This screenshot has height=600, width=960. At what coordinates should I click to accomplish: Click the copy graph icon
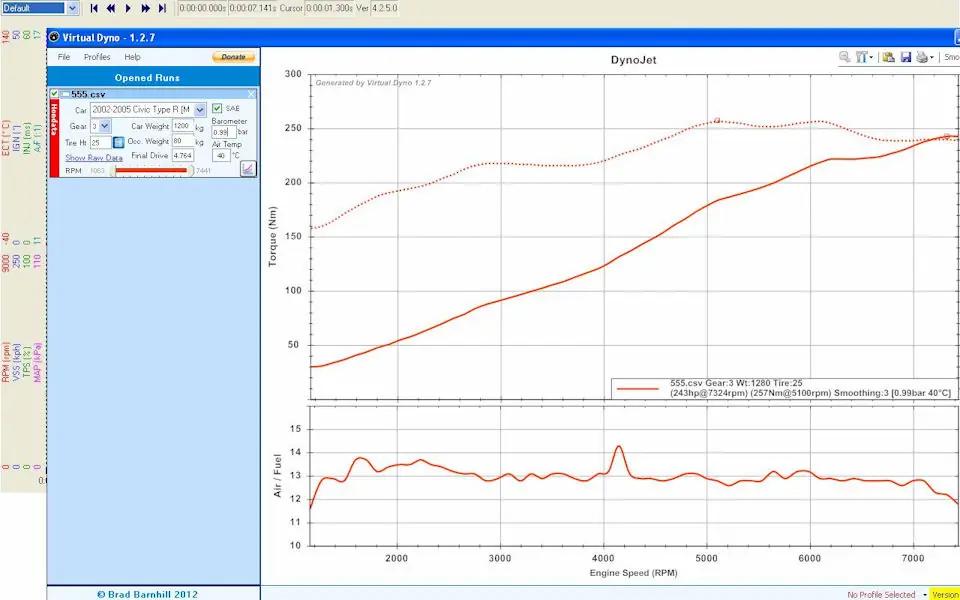pos(888,57)
